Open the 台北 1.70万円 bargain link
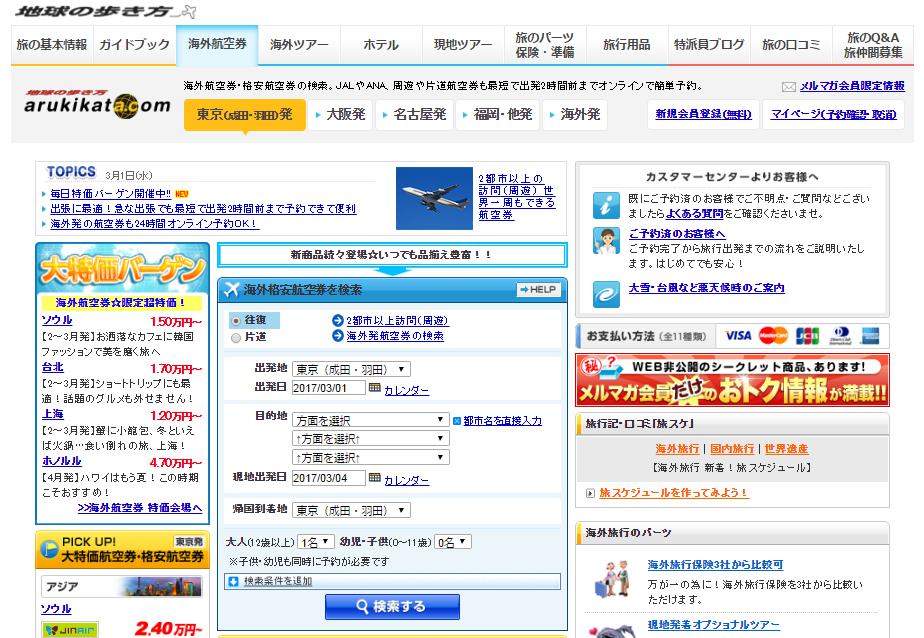The image size is (924, 638). click(x=52, y=367)
